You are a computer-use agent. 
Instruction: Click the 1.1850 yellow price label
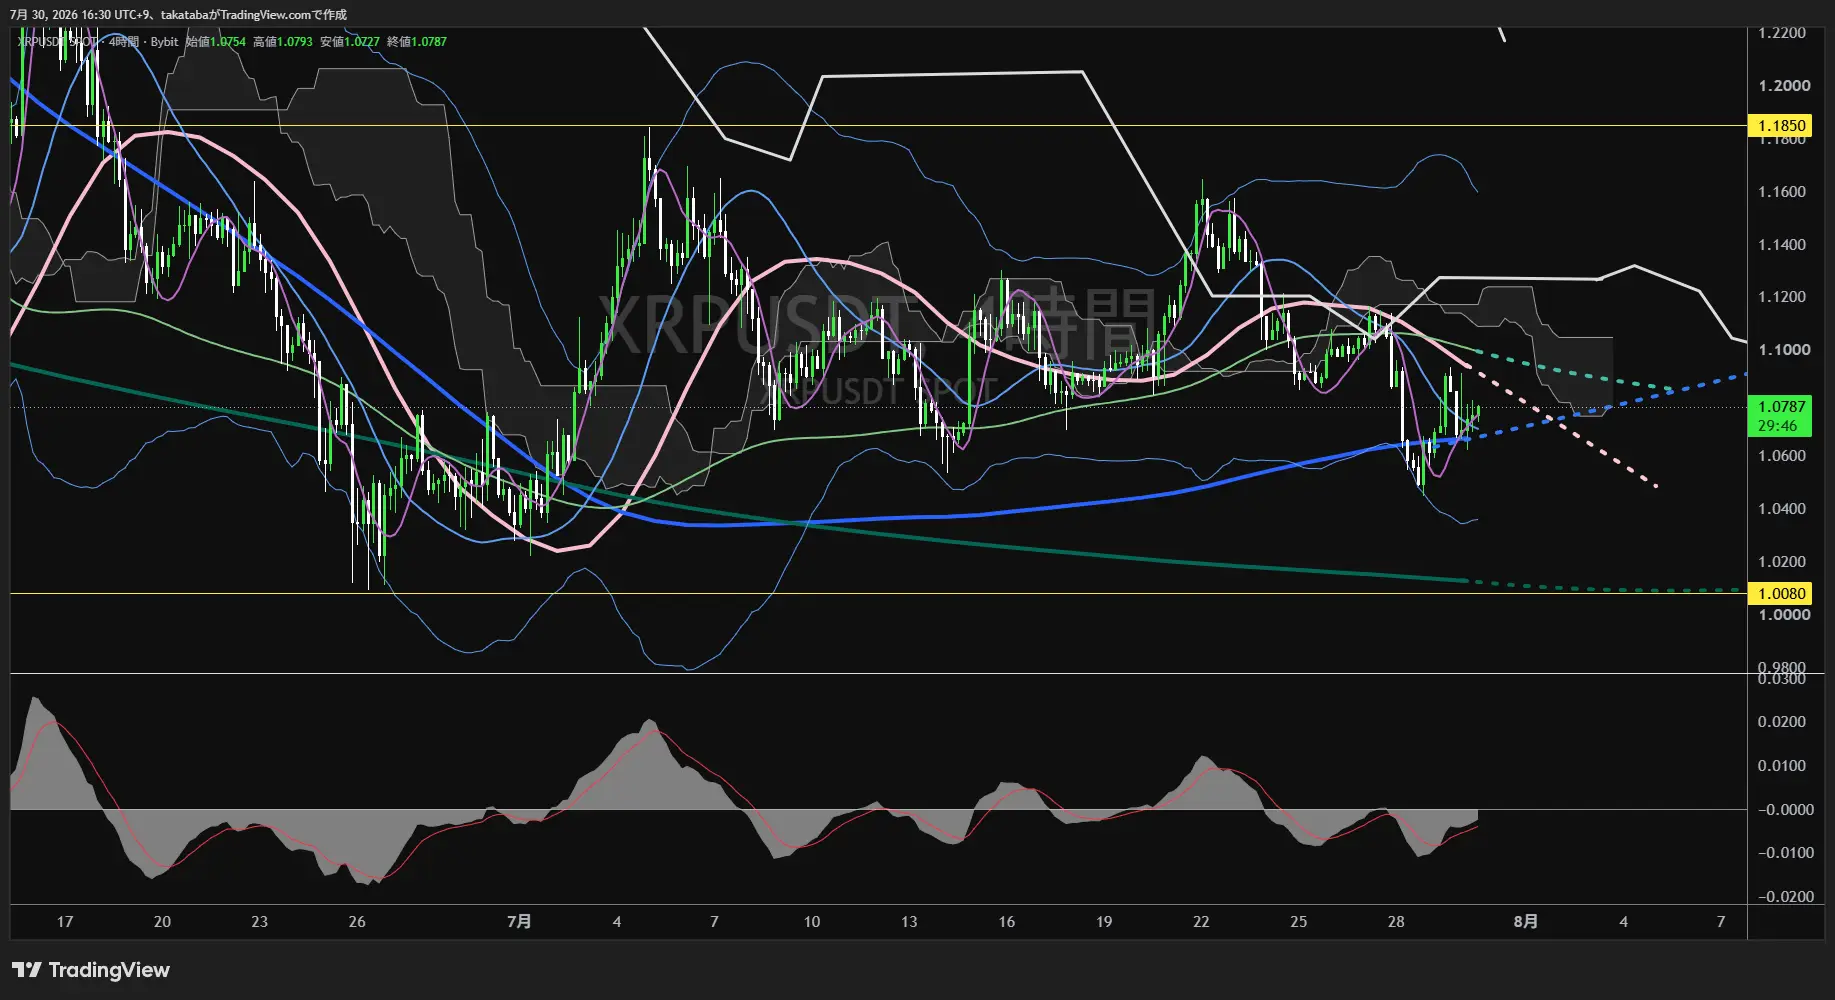[1781, 125]
